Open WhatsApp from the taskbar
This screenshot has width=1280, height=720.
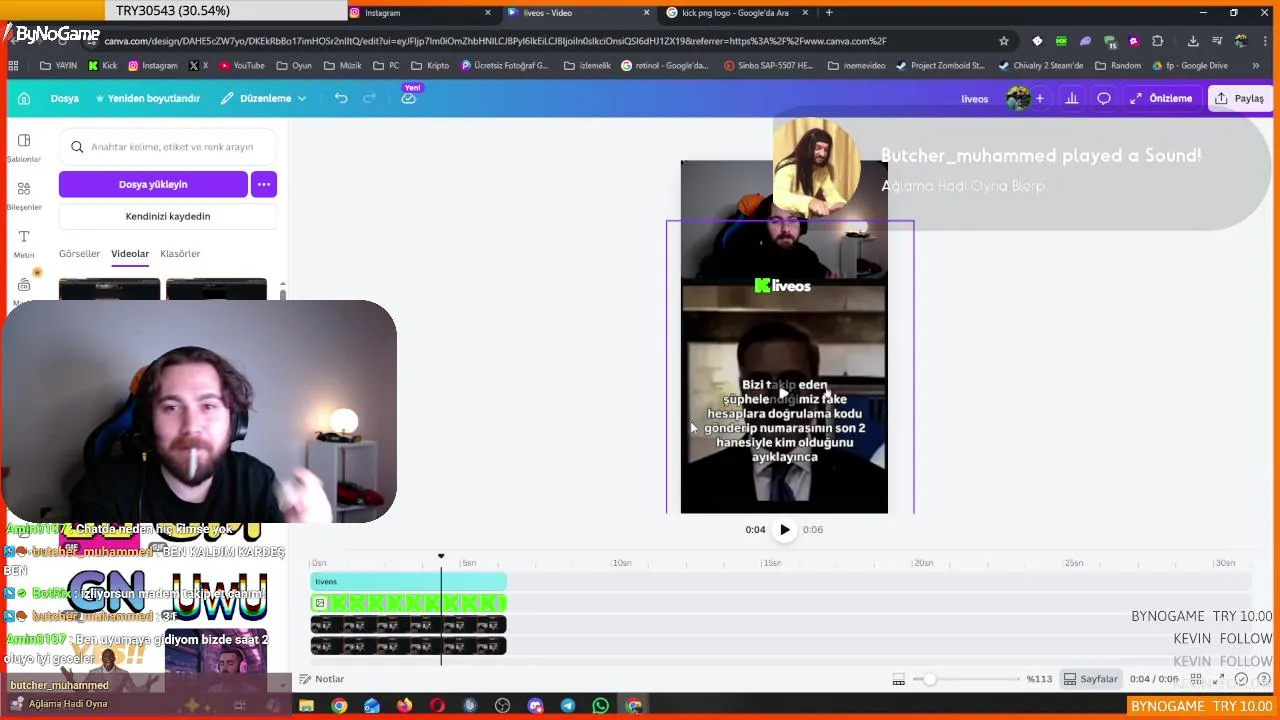click(600, 706)
